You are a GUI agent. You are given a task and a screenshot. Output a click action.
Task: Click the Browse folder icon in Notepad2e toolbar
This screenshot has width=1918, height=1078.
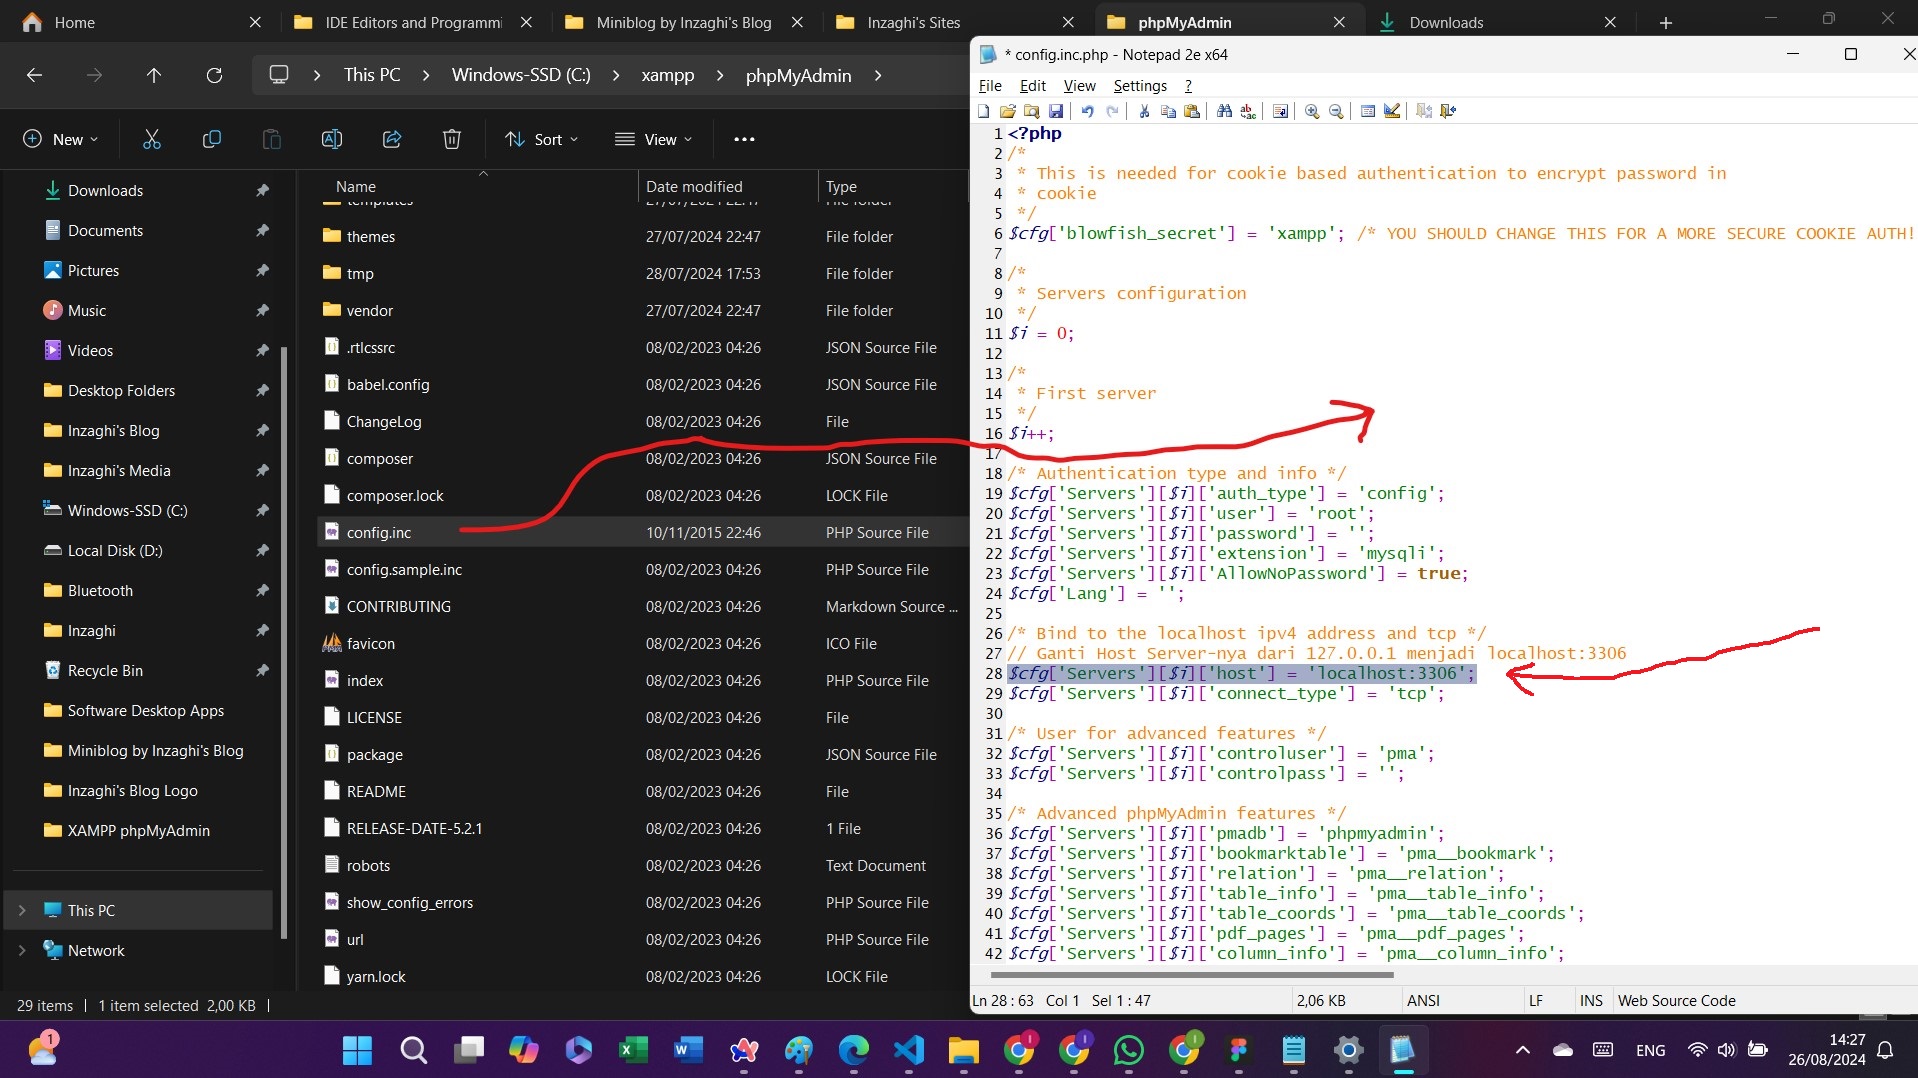click(1032, 111)
